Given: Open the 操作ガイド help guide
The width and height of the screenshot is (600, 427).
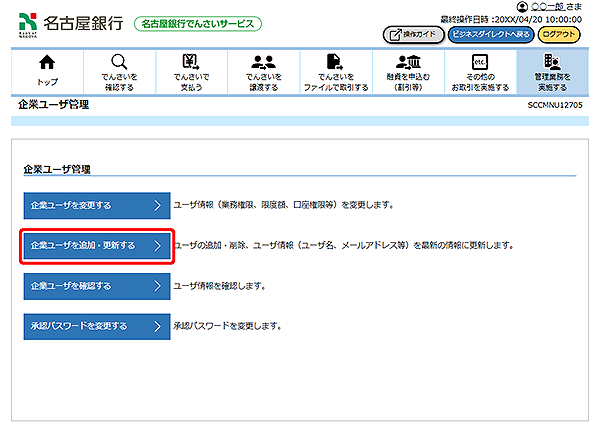Looking at the screenshot, I should click(414, 34).
